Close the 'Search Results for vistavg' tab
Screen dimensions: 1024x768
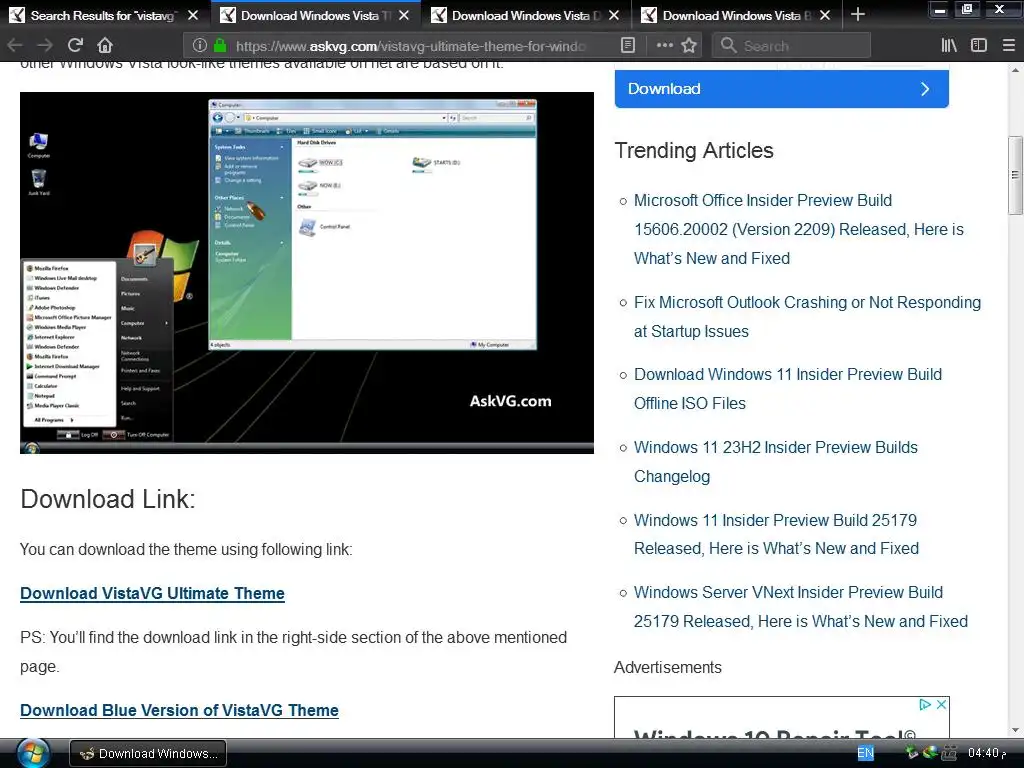click(193, 15)
